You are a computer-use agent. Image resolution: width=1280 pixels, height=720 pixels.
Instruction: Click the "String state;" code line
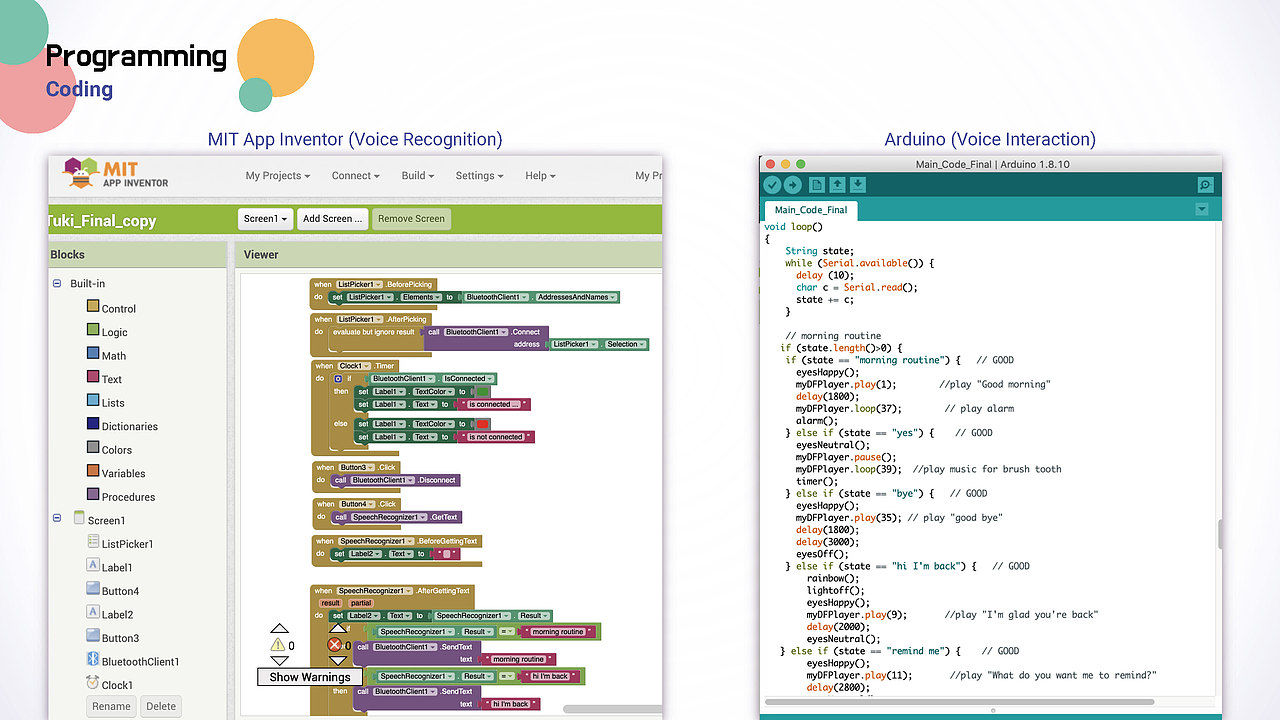pyautogui.click(x=820, y=251)
